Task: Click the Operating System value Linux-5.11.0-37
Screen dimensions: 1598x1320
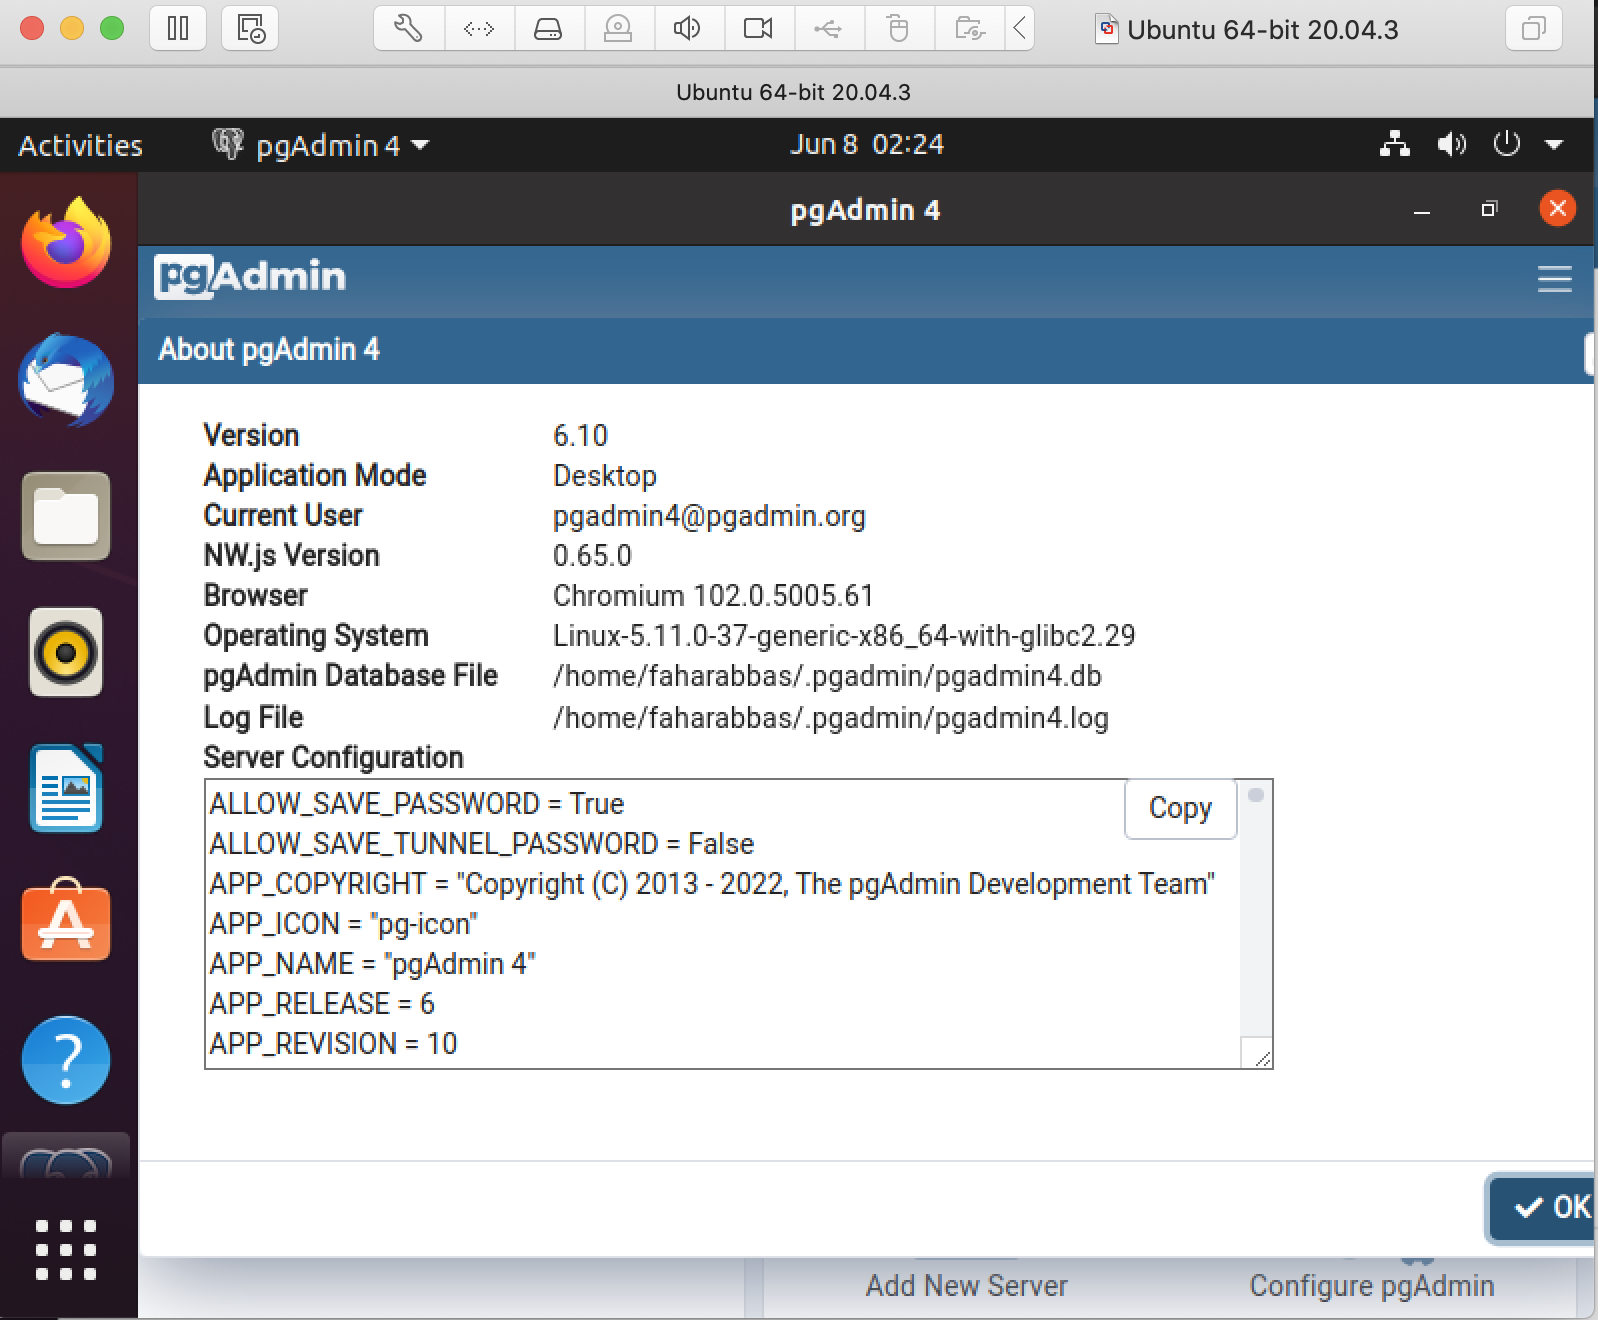Action: pyautogui.click(x=844, y=636)
